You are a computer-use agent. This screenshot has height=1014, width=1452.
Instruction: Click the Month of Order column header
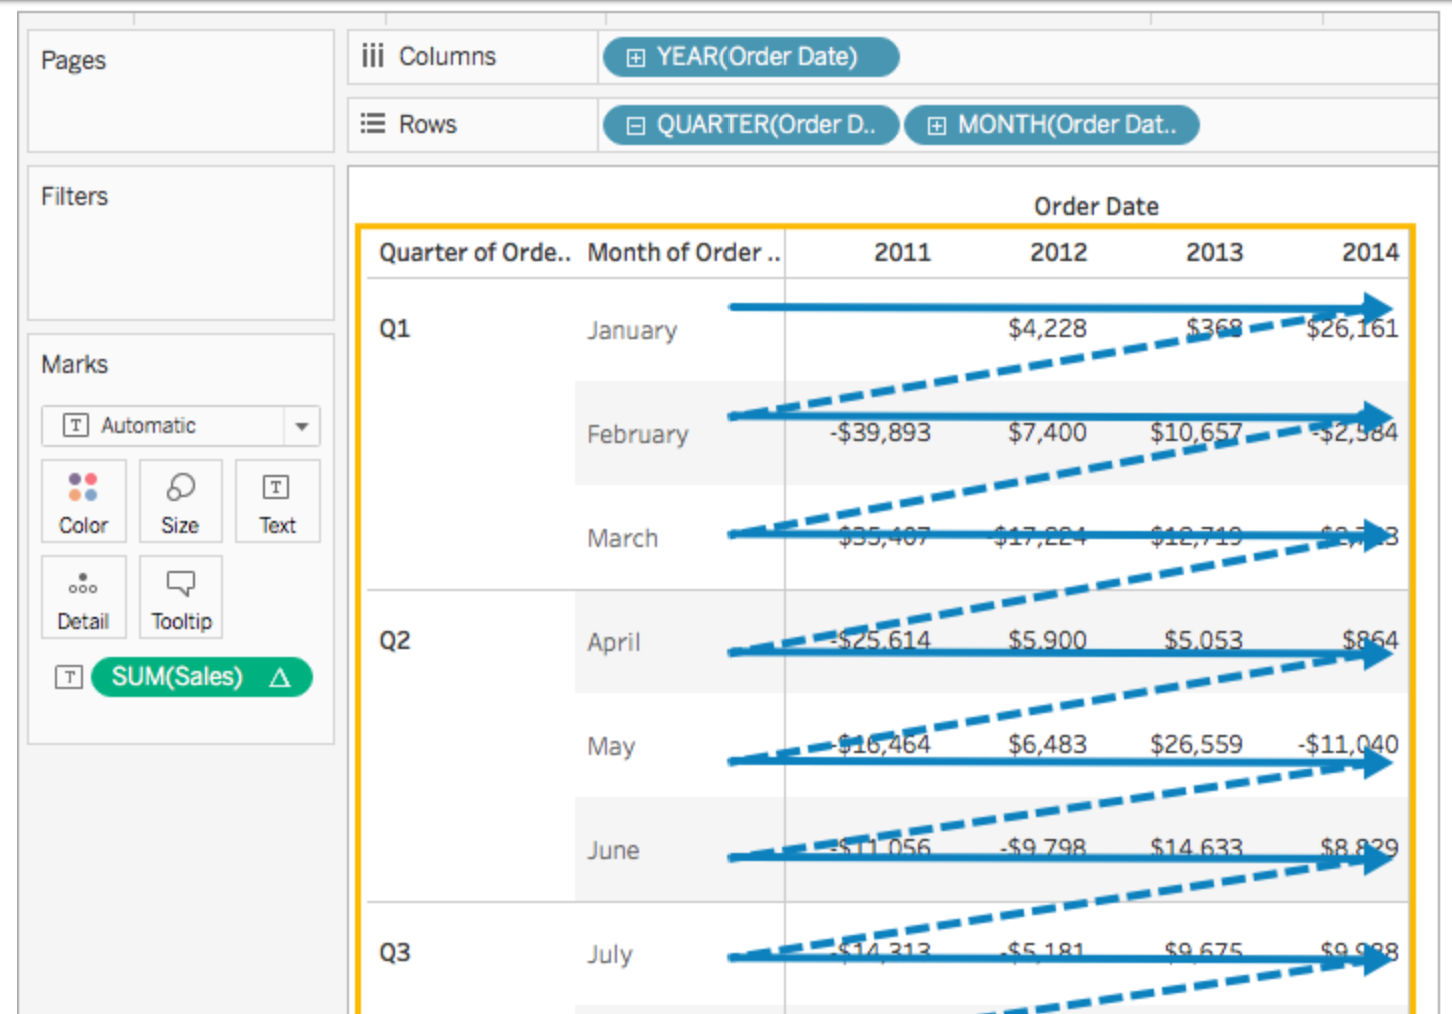point(683,252)
